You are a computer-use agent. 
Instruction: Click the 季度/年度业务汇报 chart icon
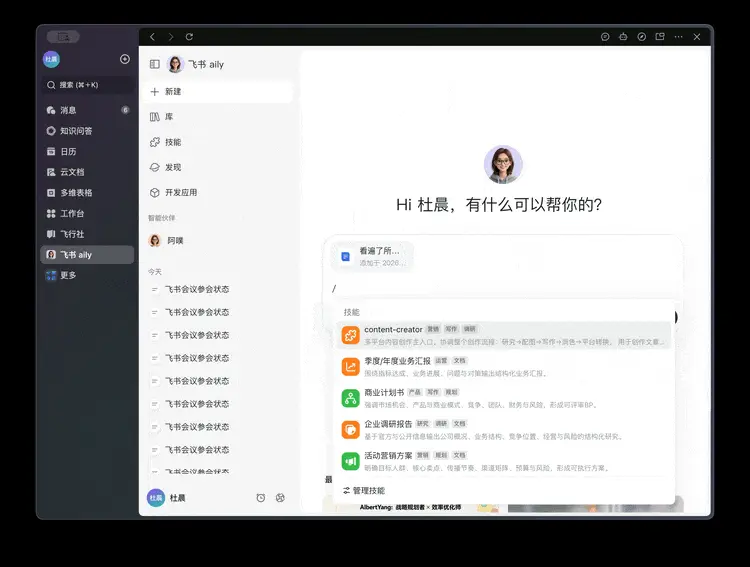[351, 367]
